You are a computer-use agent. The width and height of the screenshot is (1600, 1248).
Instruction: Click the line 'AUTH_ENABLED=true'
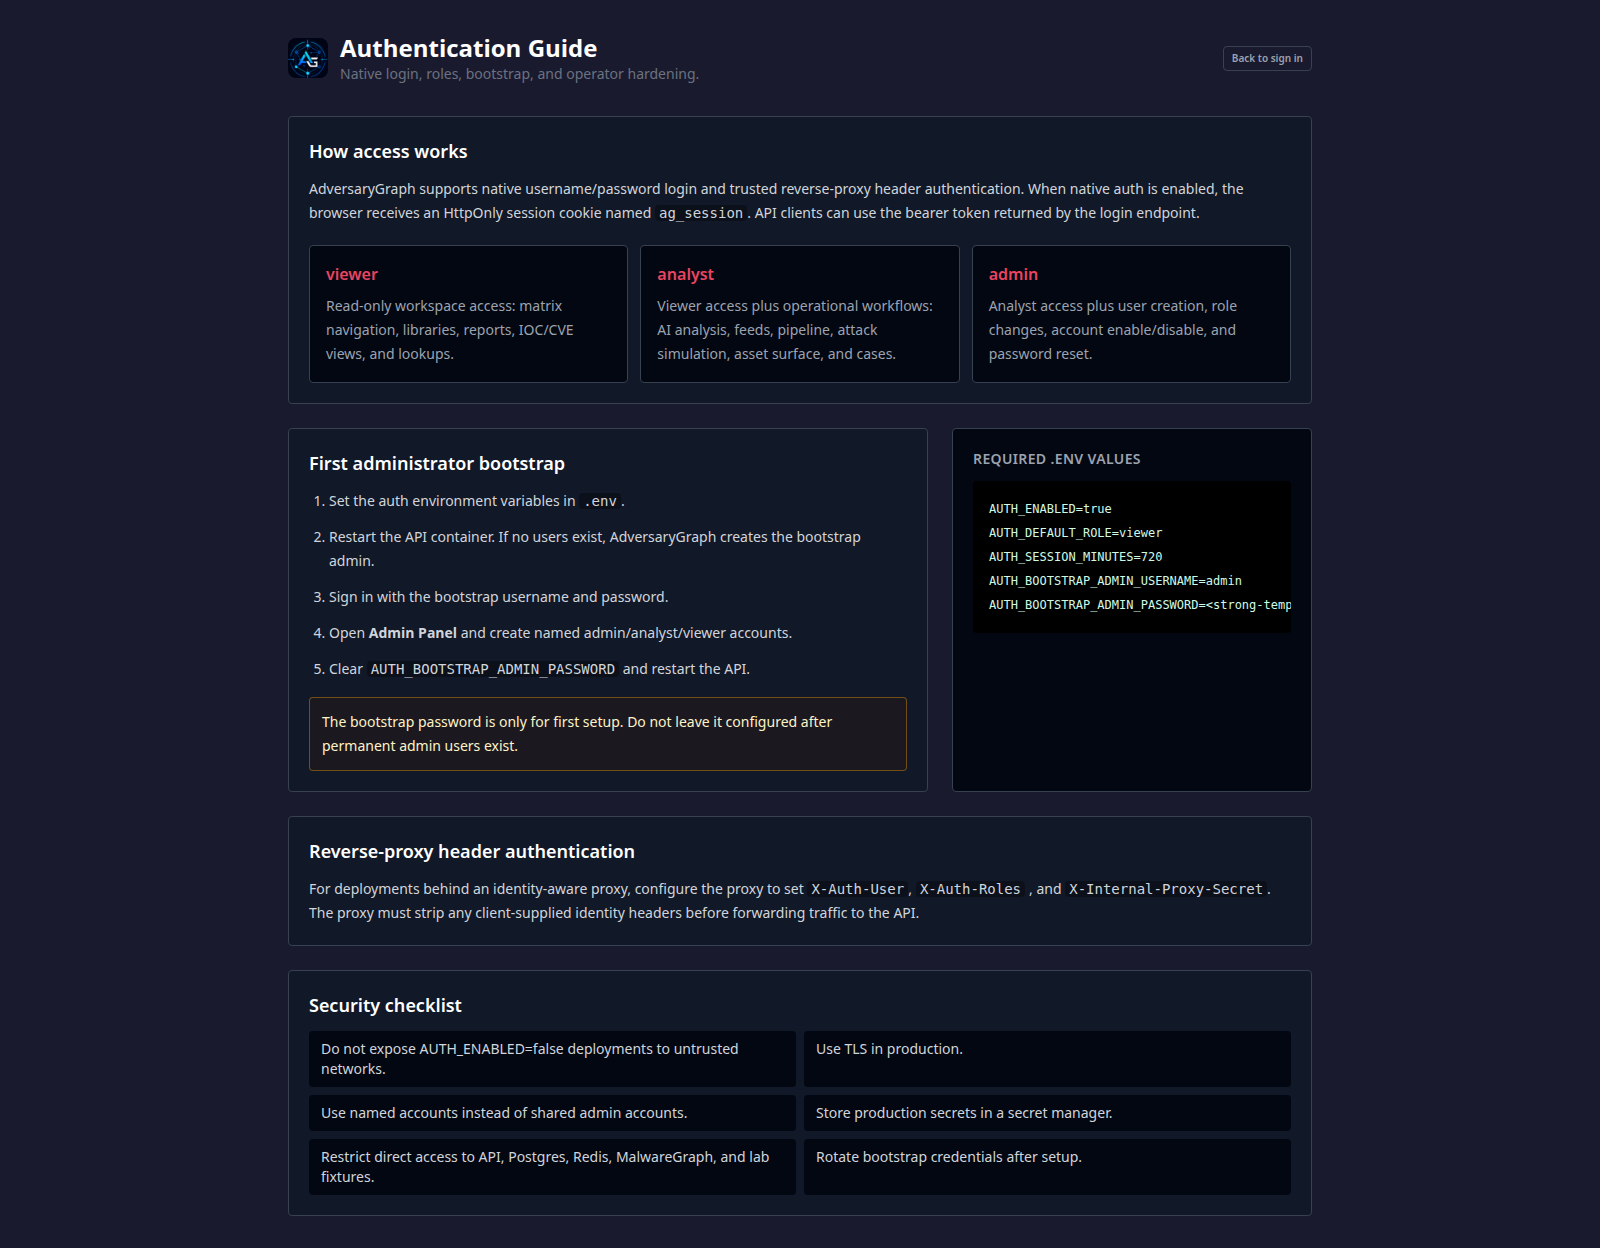click(1050, 509)
